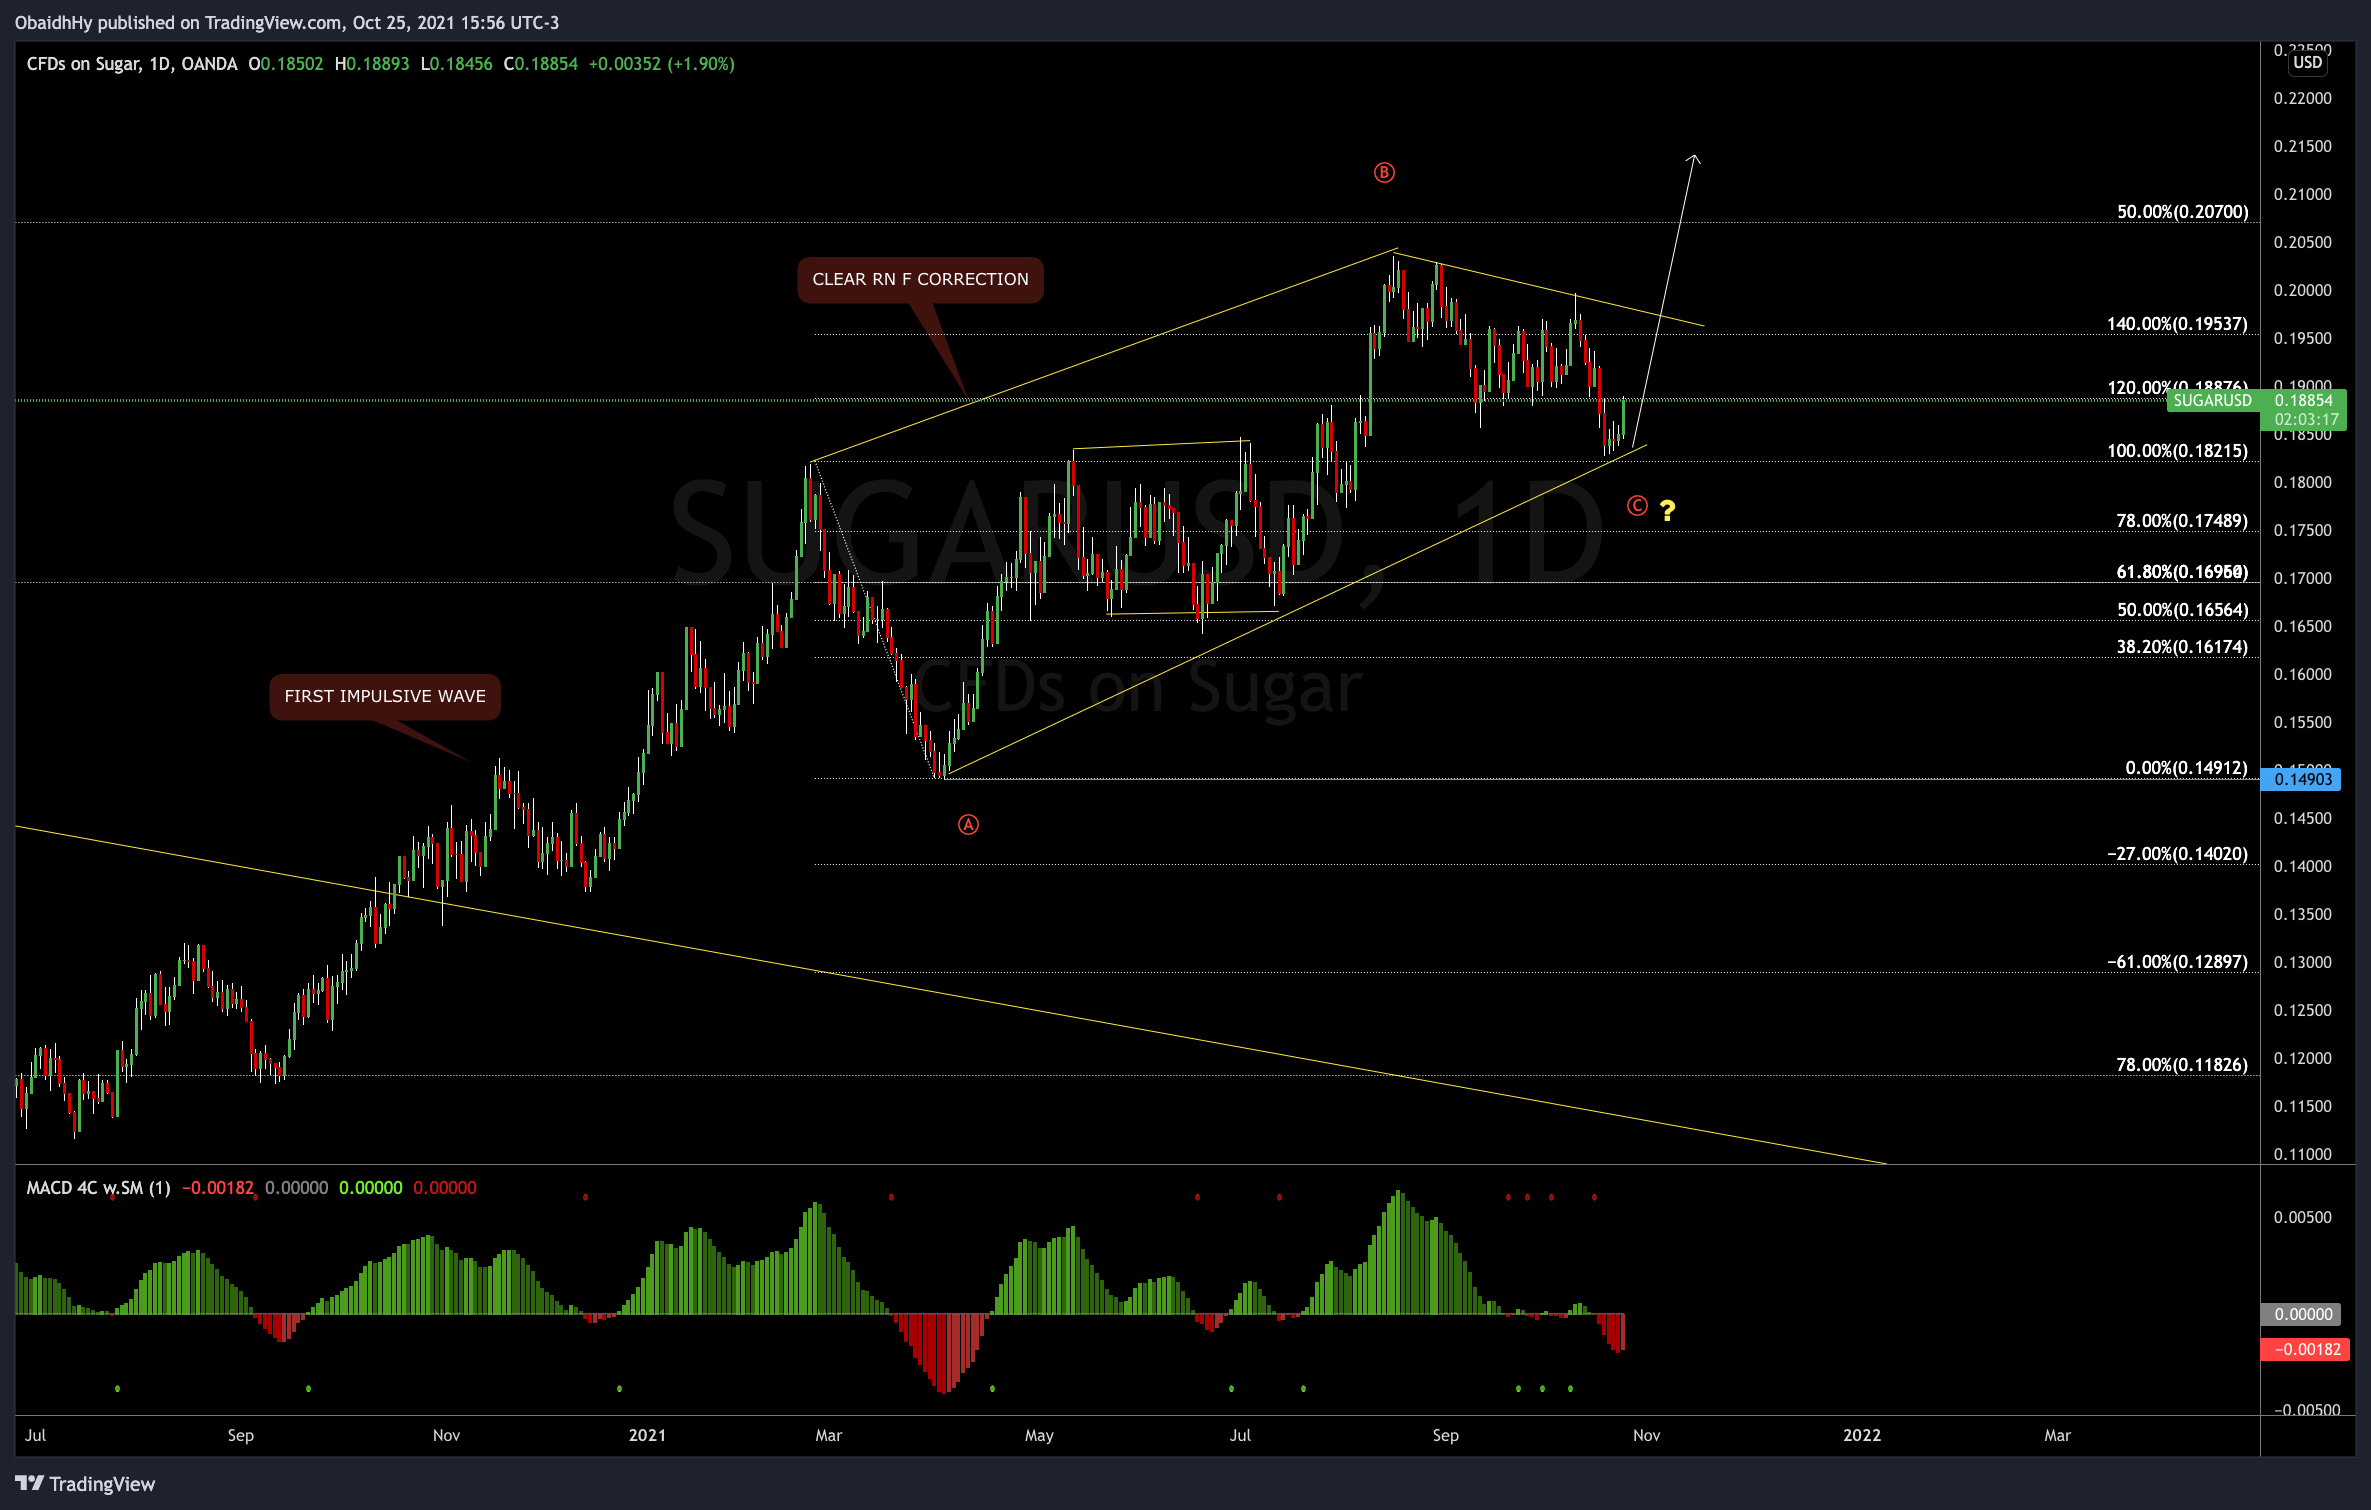Viewport: 2371px width, 1510px height.
Task: Click the circled C wave label
Action: (x=1637, y=506)
